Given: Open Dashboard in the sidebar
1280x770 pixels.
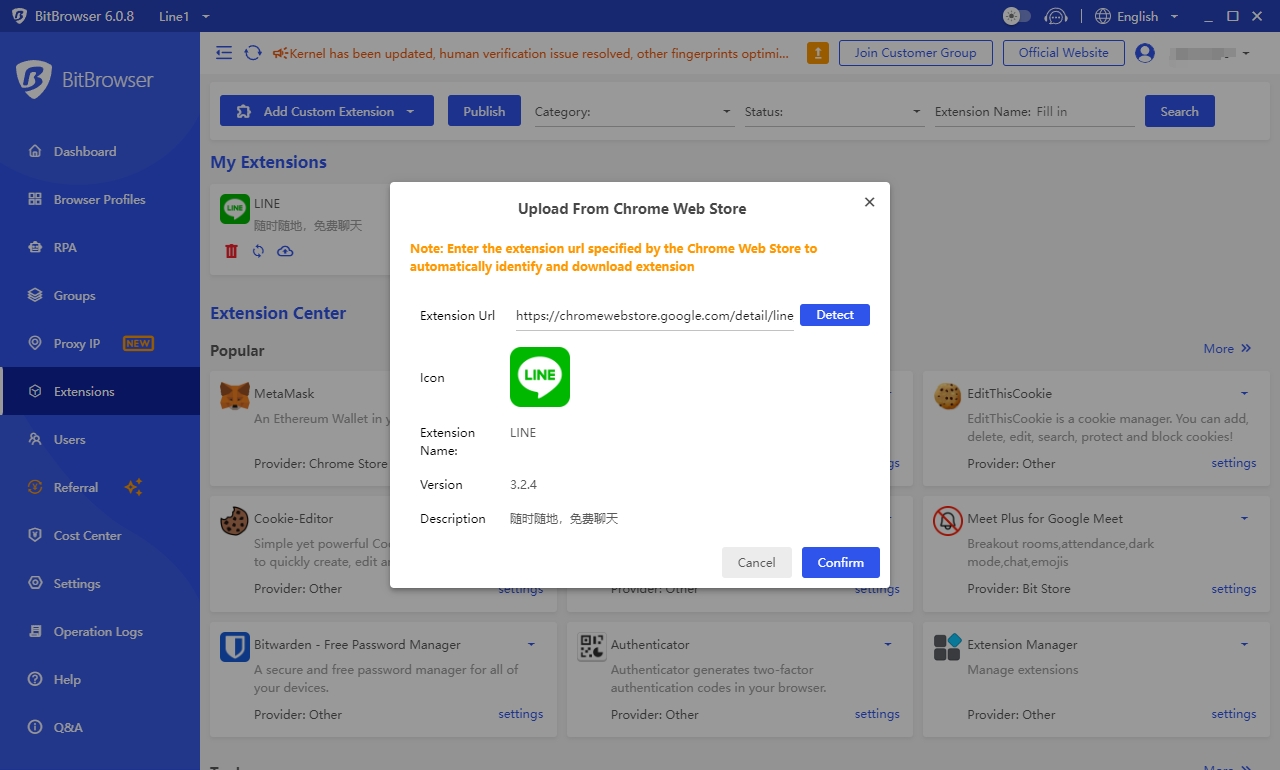Looking at the screenshot, I should point(100,151).
